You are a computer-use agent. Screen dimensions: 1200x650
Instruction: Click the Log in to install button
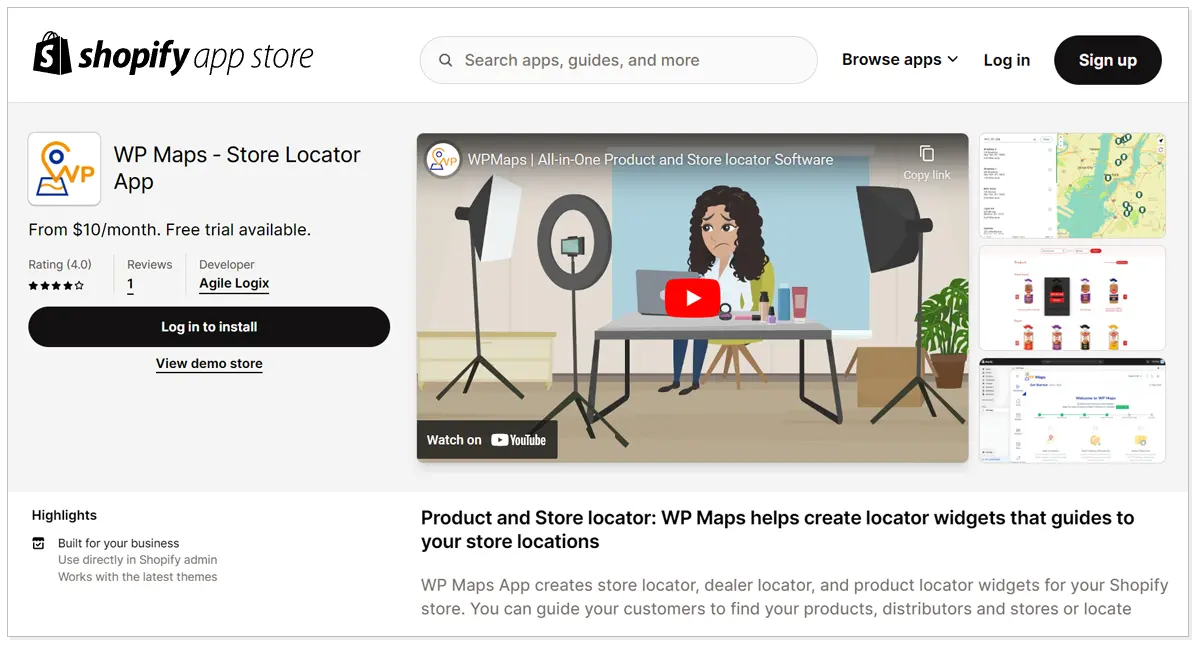click(209, 327)
